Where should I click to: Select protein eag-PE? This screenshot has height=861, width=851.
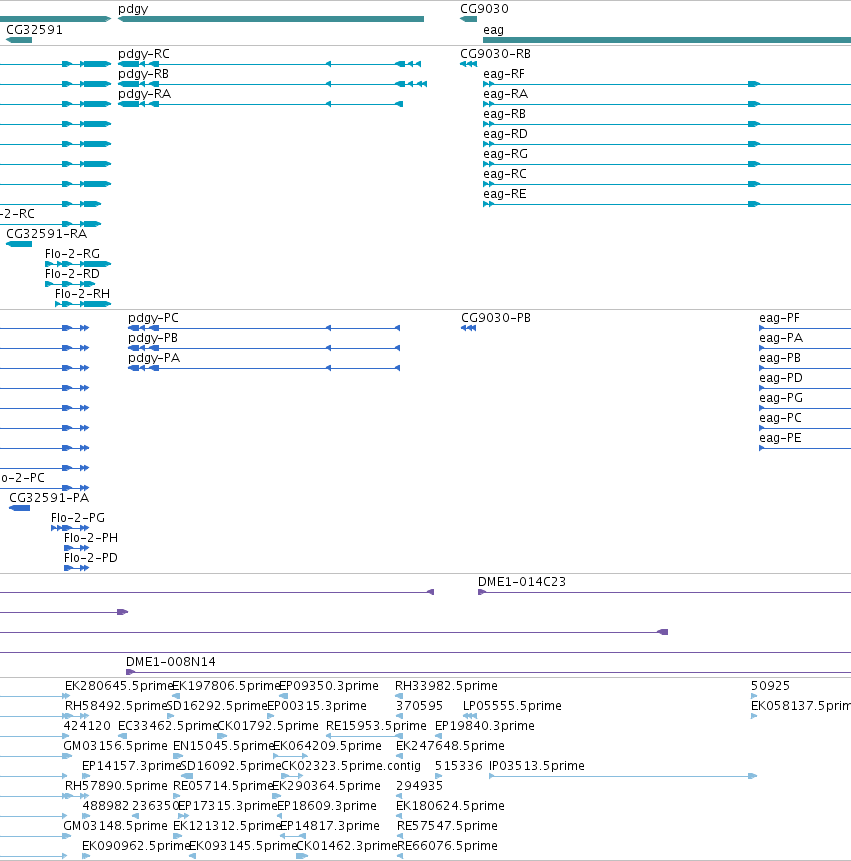click(805, 449)
